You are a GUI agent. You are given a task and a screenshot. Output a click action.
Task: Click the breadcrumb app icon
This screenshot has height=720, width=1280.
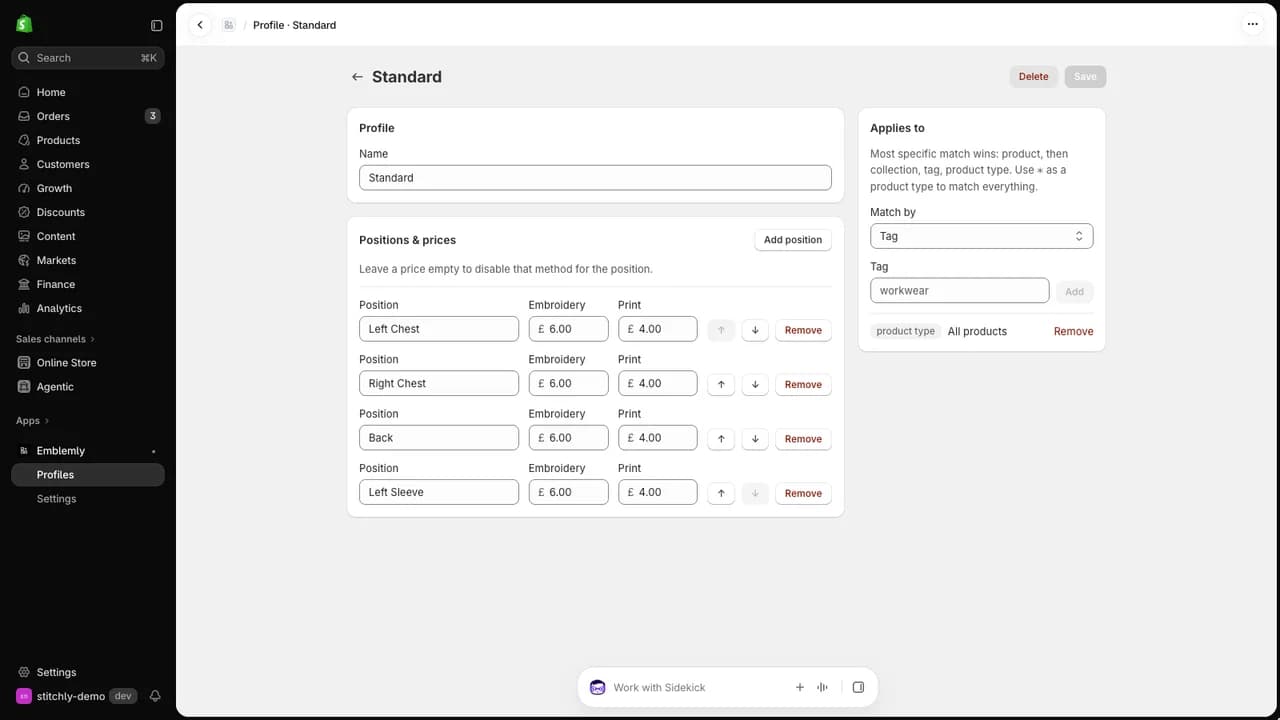point(229,25)
